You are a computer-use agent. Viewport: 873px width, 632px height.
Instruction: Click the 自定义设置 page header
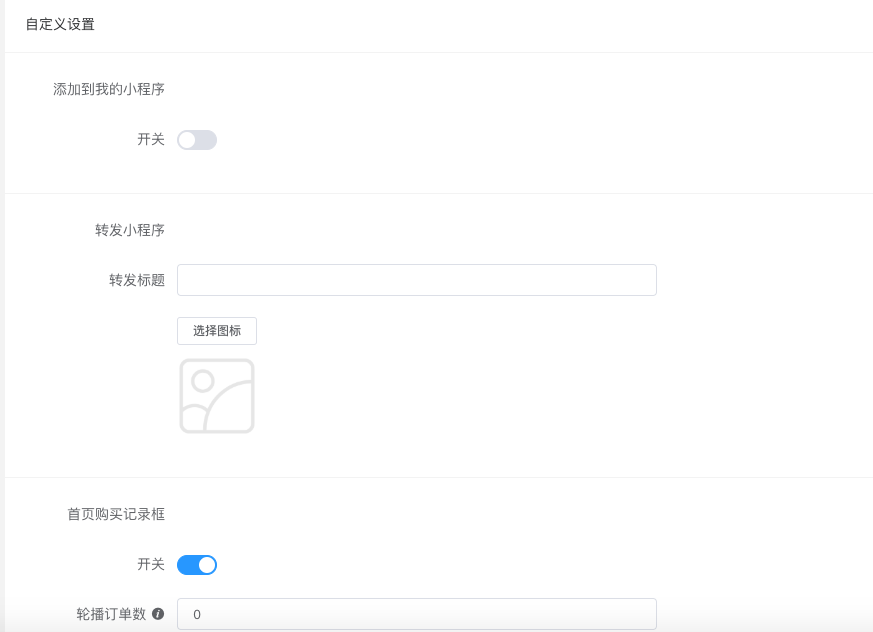pyautogui.click(x=60, y=25)
